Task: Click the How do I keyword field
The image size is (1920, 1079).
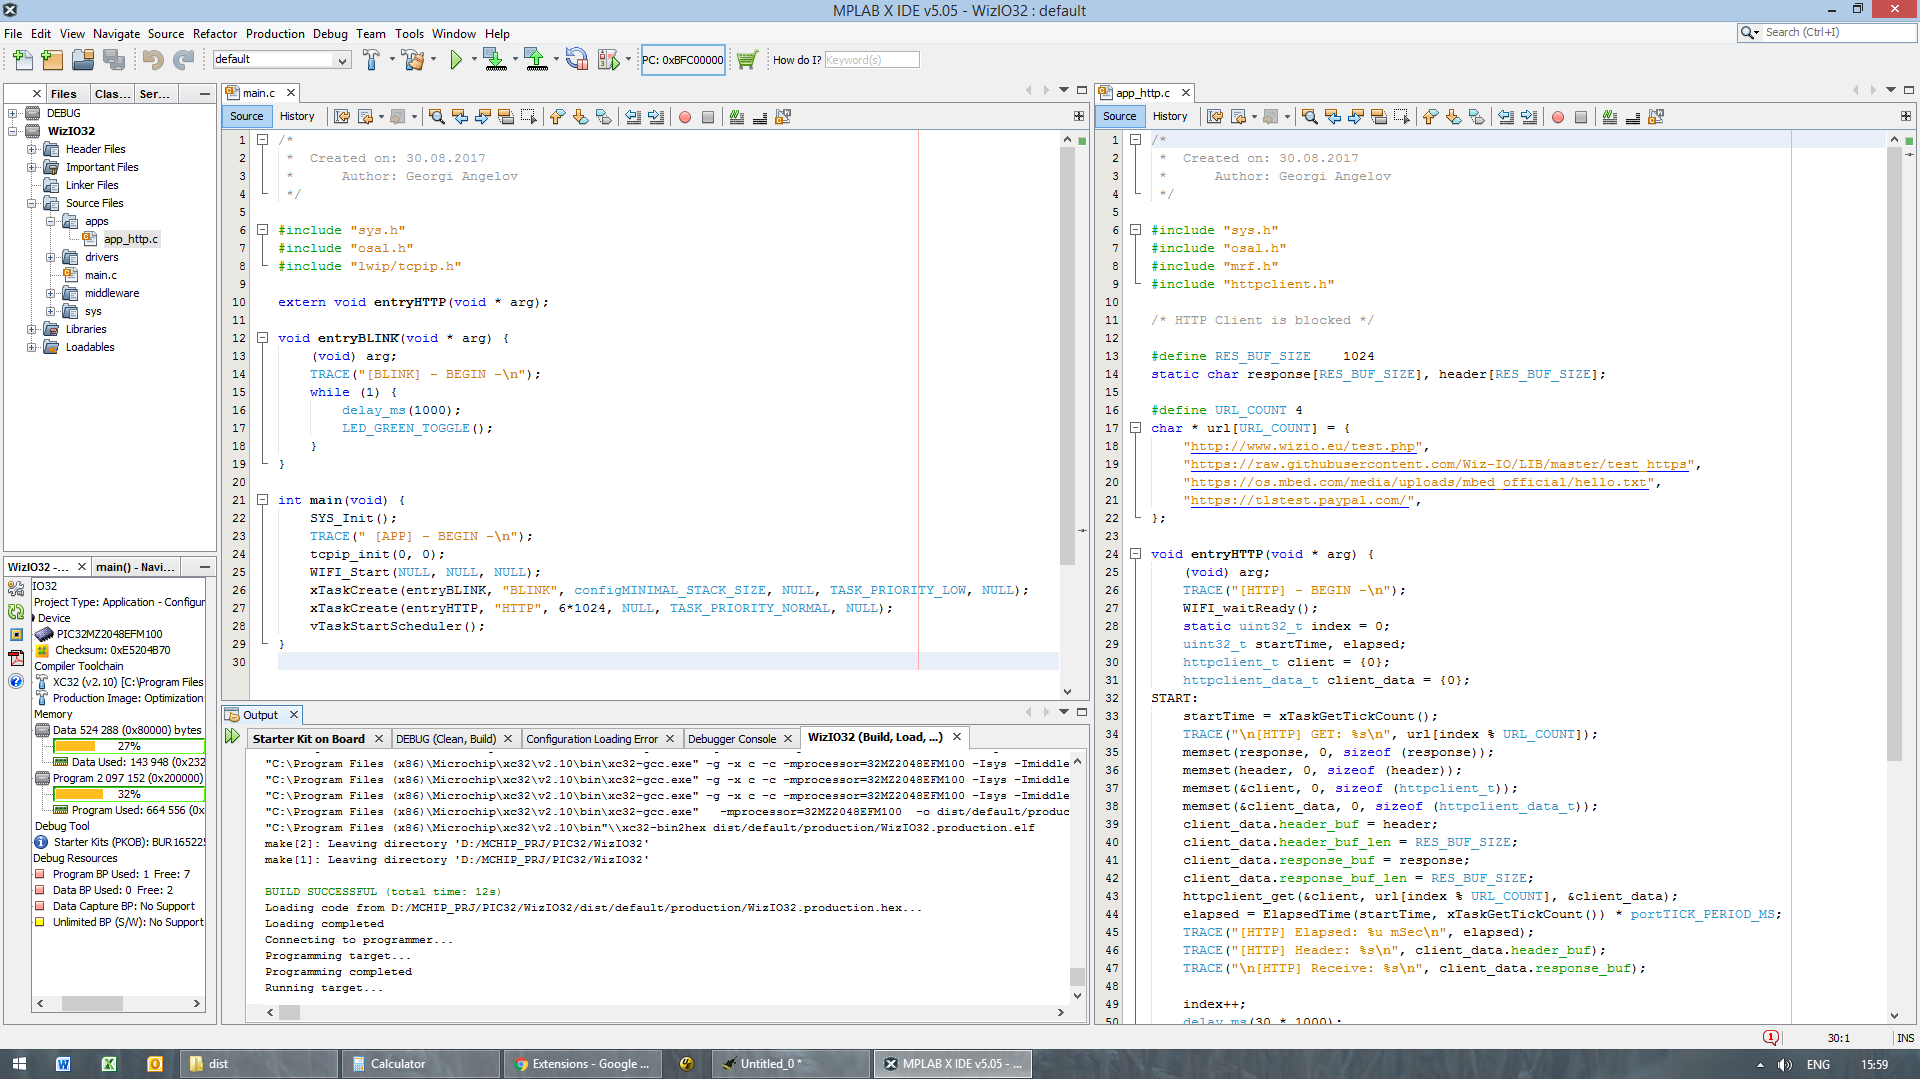Action: (870, 60)
